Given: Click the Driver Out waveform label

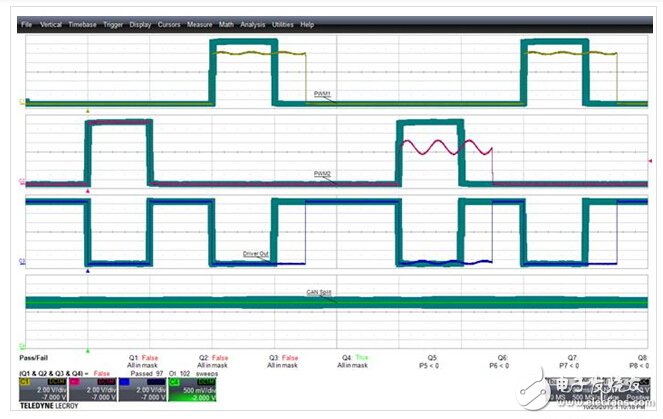Looking at the screenshot, I should tap(258, 254).
